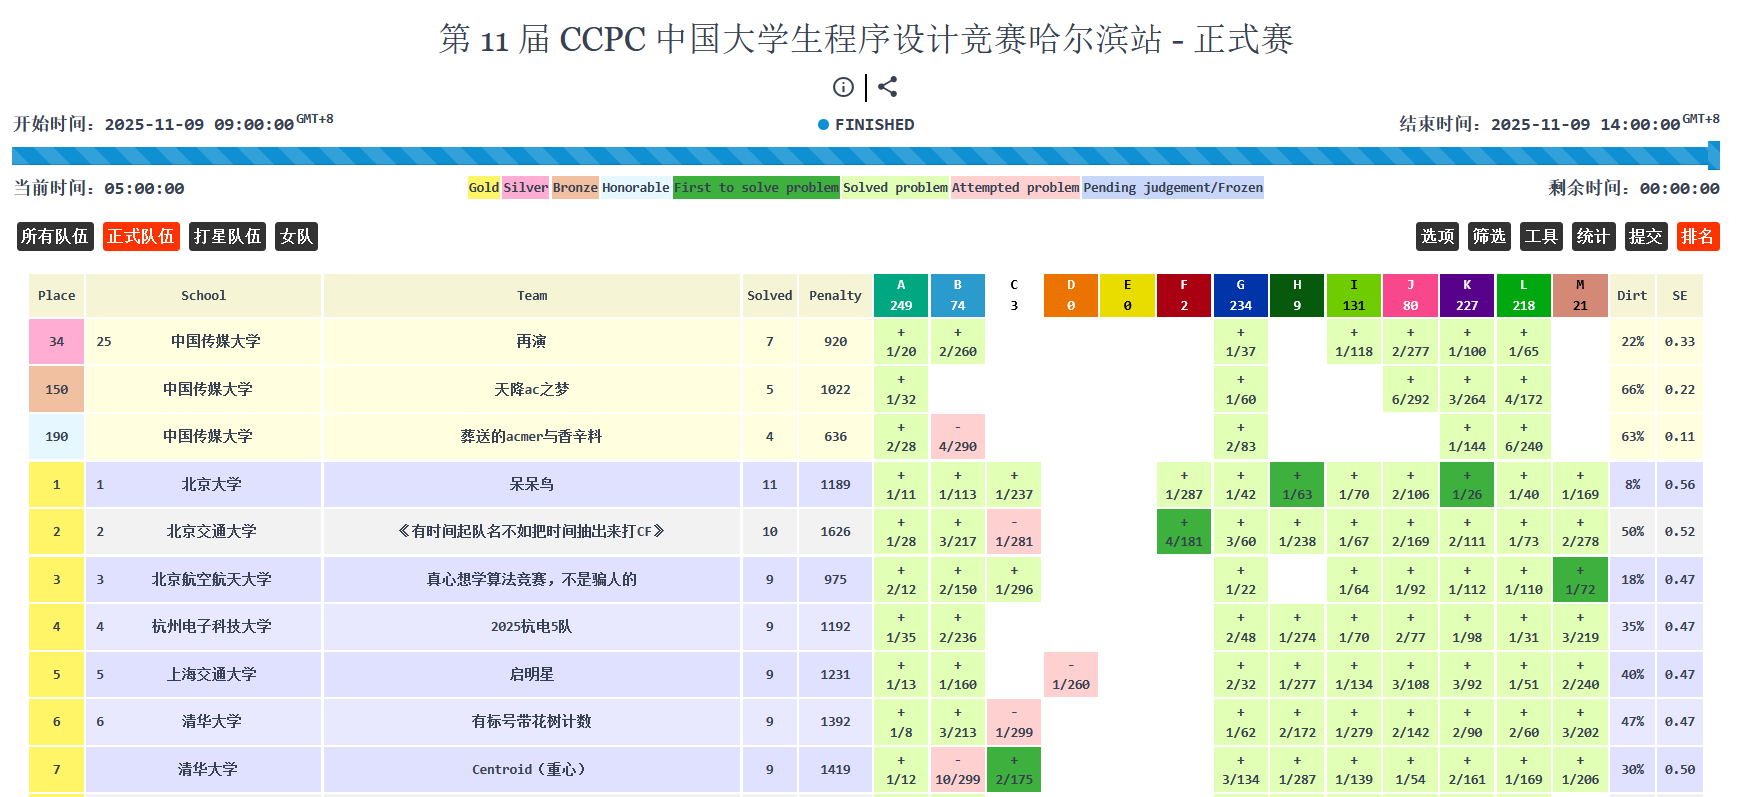Open team 呆呆鸟 from 北京大学
The width and height of the screenshot is (1739, 797).
[x=531, y=484]
